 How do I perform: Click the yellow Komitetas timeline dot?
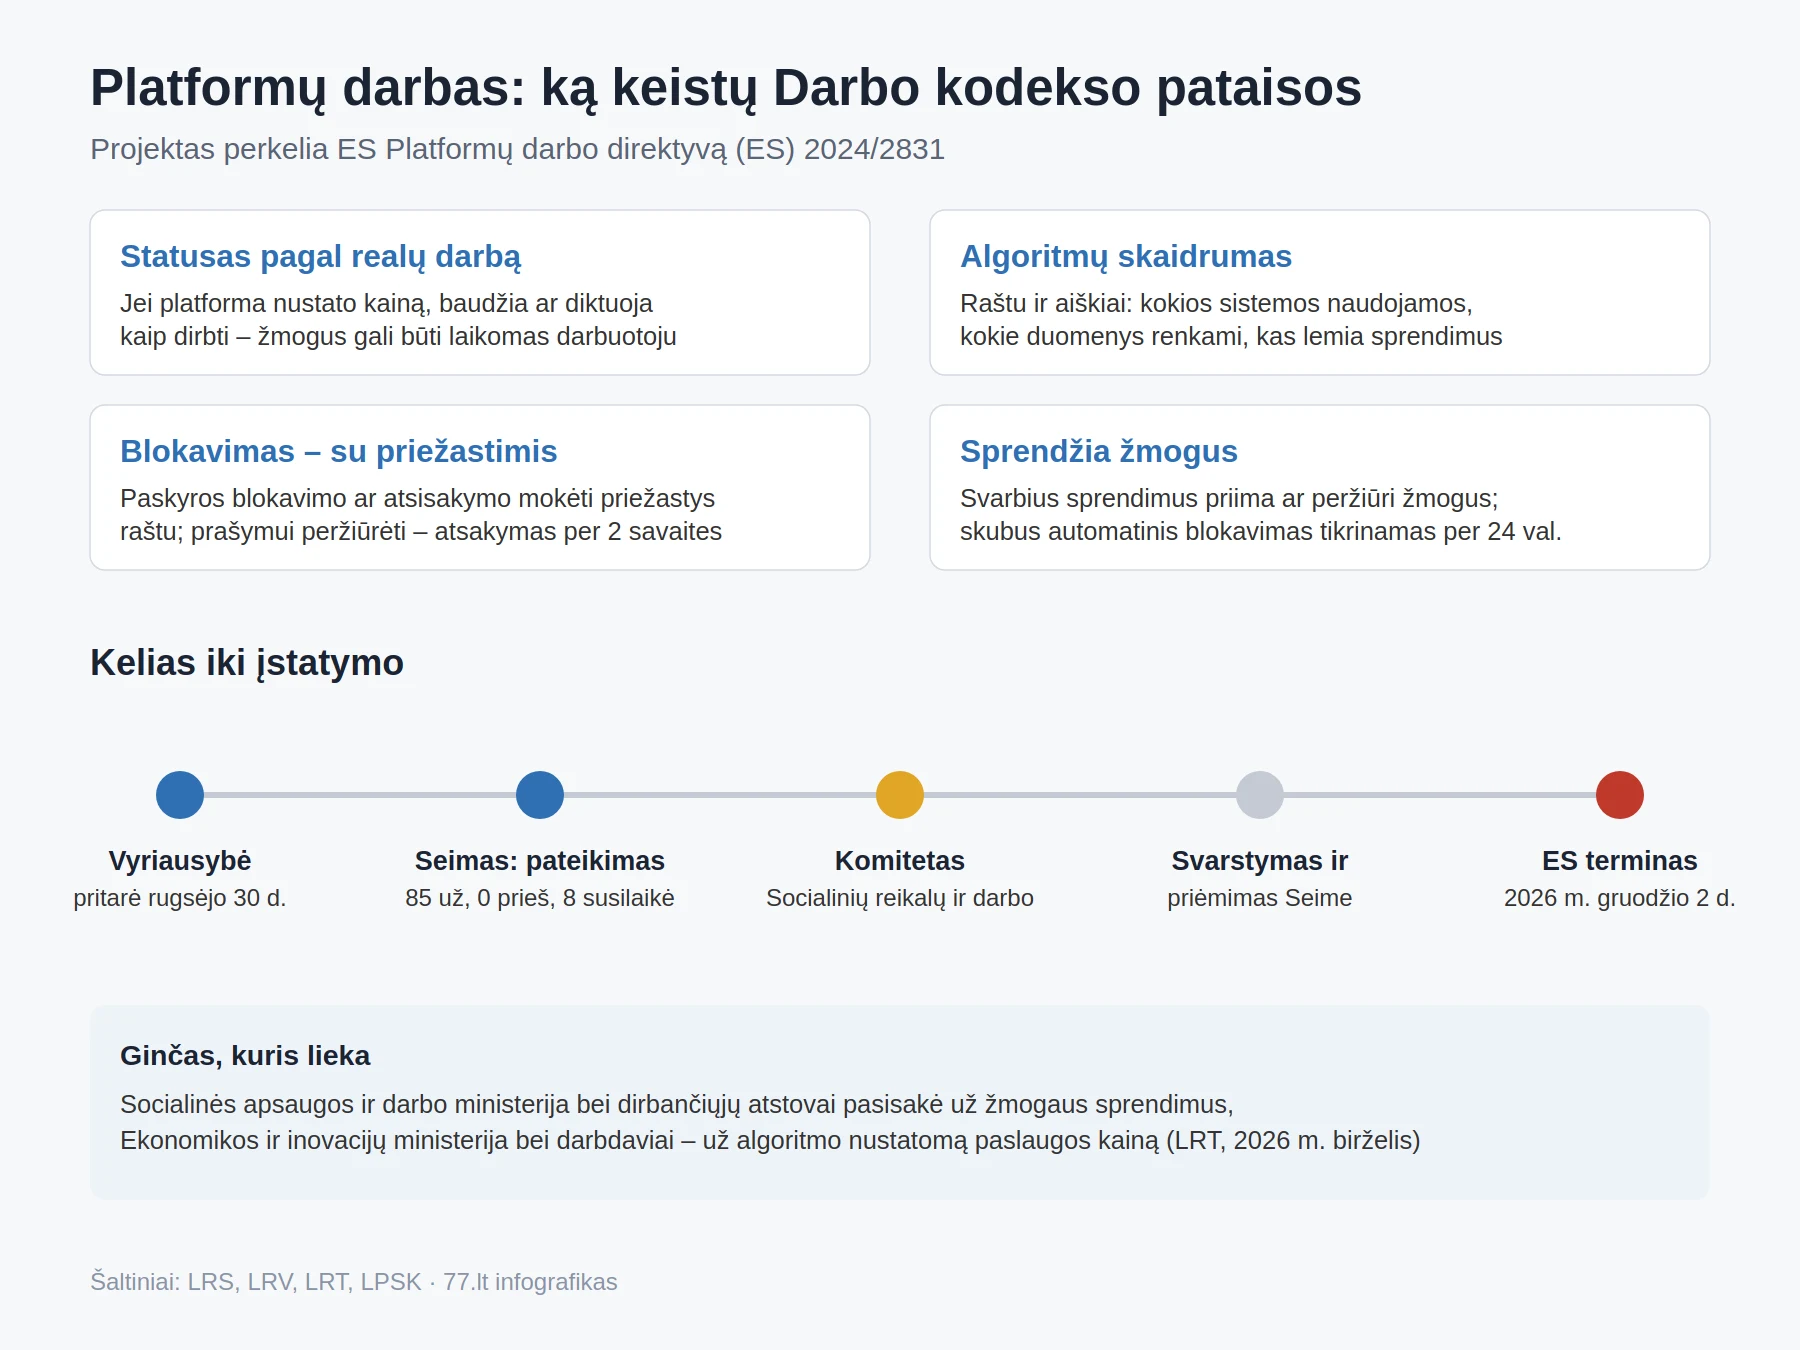(x=900, y=795)
